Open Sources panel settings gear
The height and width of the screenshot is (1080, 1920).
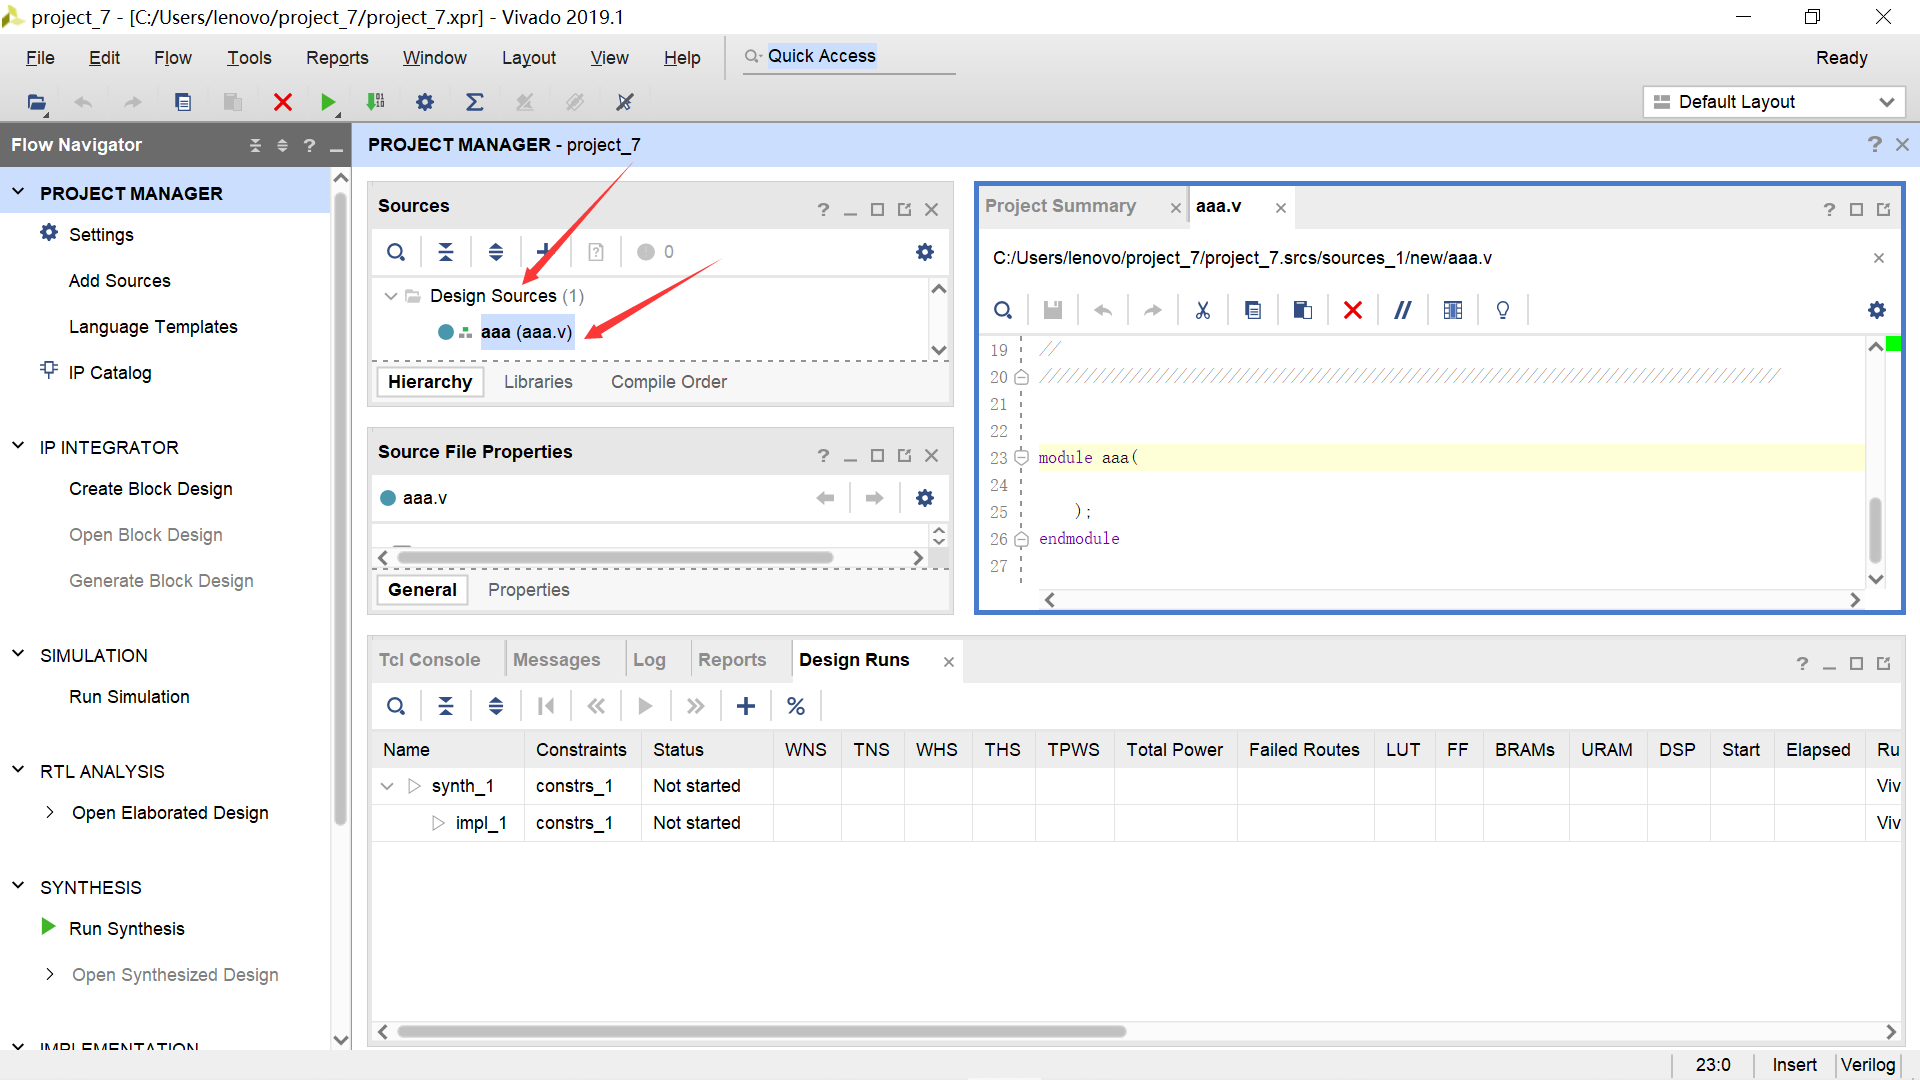click(x=925, y=252)
